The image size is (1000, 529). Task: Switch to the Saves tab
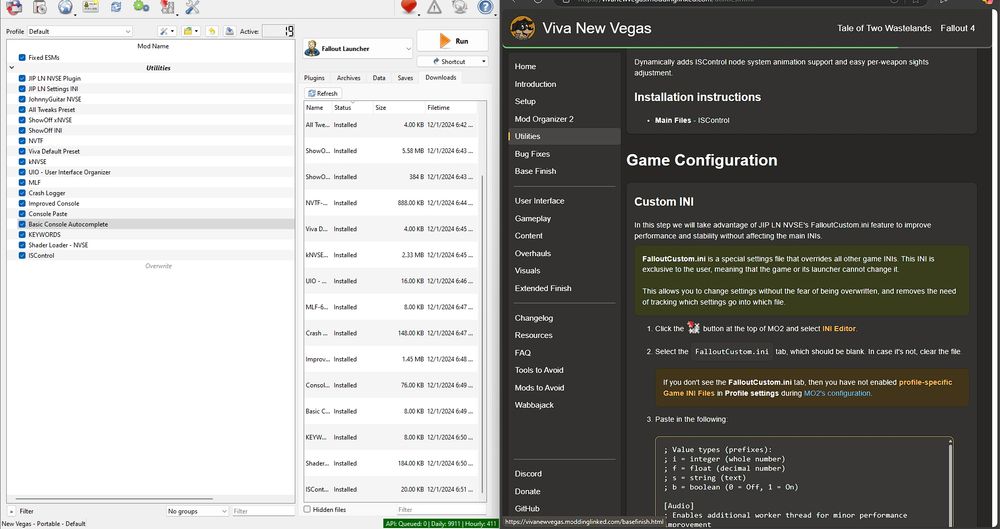pyautogui.click(x=405, y=78)
